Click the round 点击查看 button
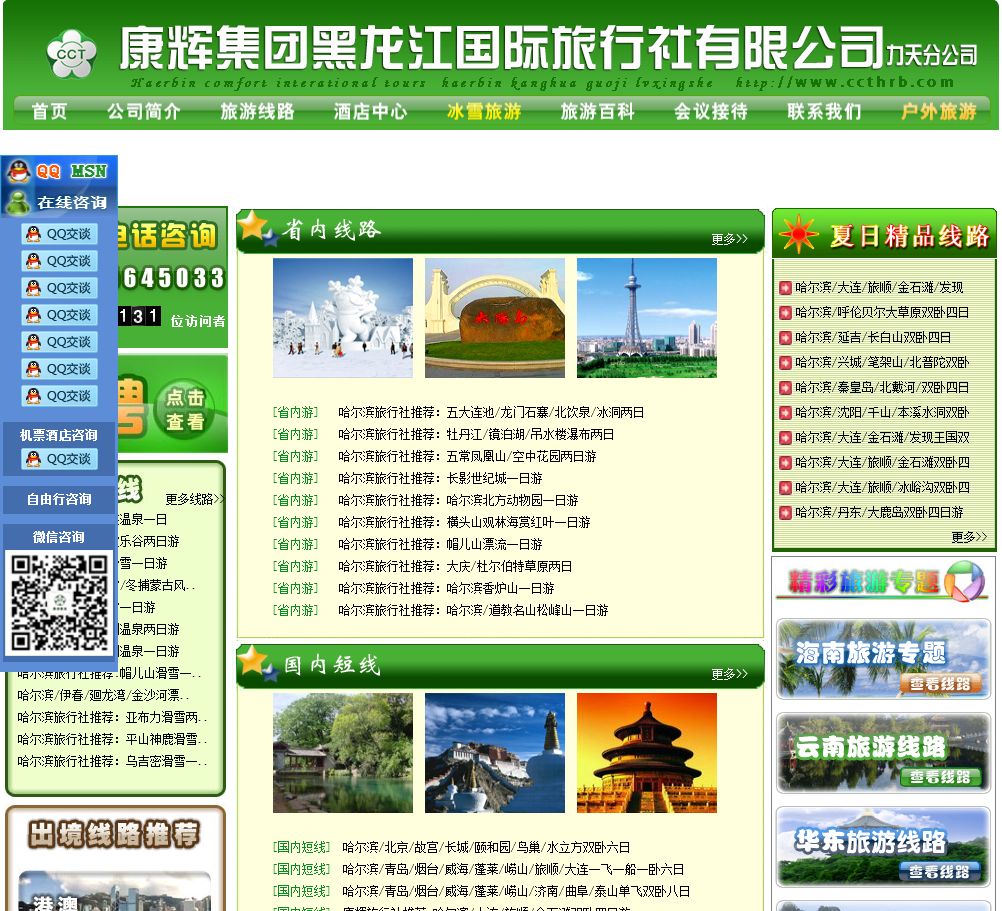The image size is (1002, 911). point(185,409)
